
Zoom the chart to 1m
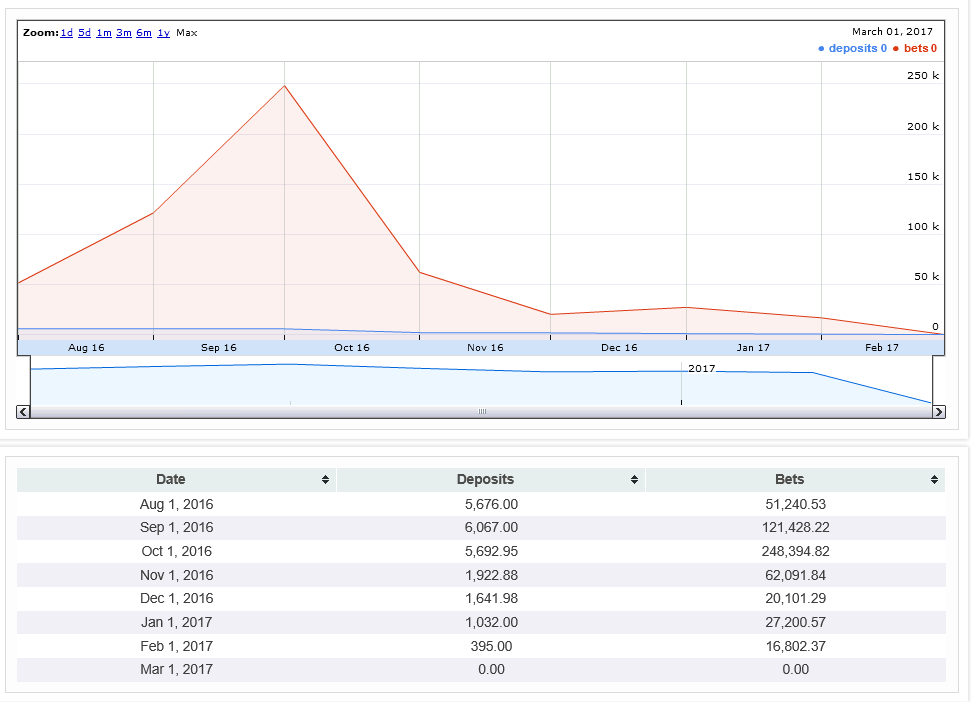(x=104, y=33)
